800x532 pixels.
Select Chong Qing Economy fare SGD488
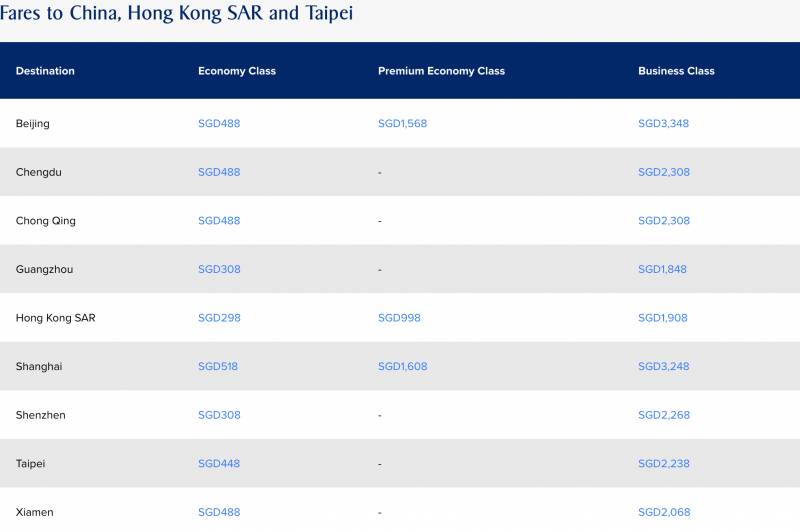[219, 221]
